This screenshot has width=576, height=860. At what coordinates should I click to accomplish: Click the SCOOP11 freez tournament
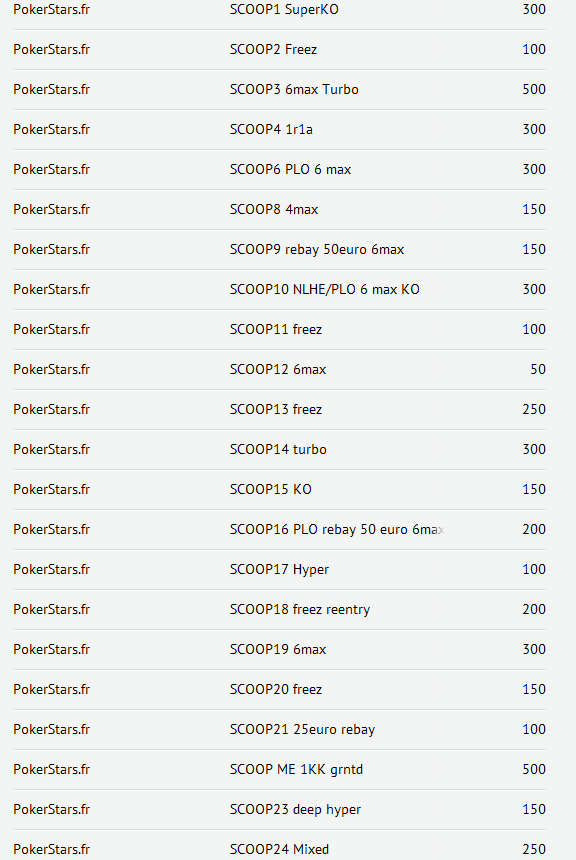pos(276,330)
